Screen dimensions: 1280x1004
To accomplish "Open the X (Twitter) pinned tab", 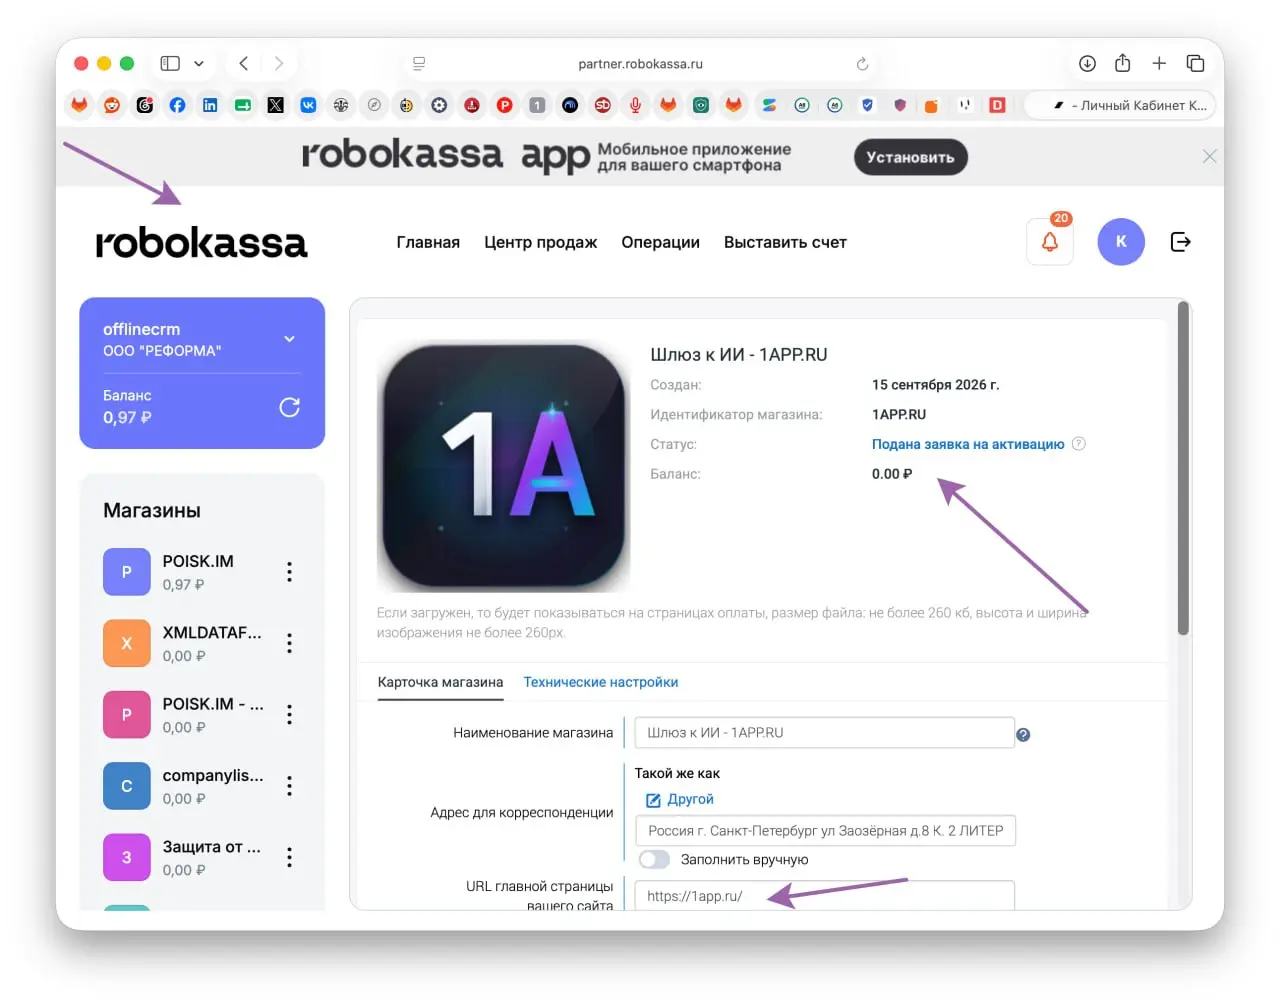I will pos(275,105).
